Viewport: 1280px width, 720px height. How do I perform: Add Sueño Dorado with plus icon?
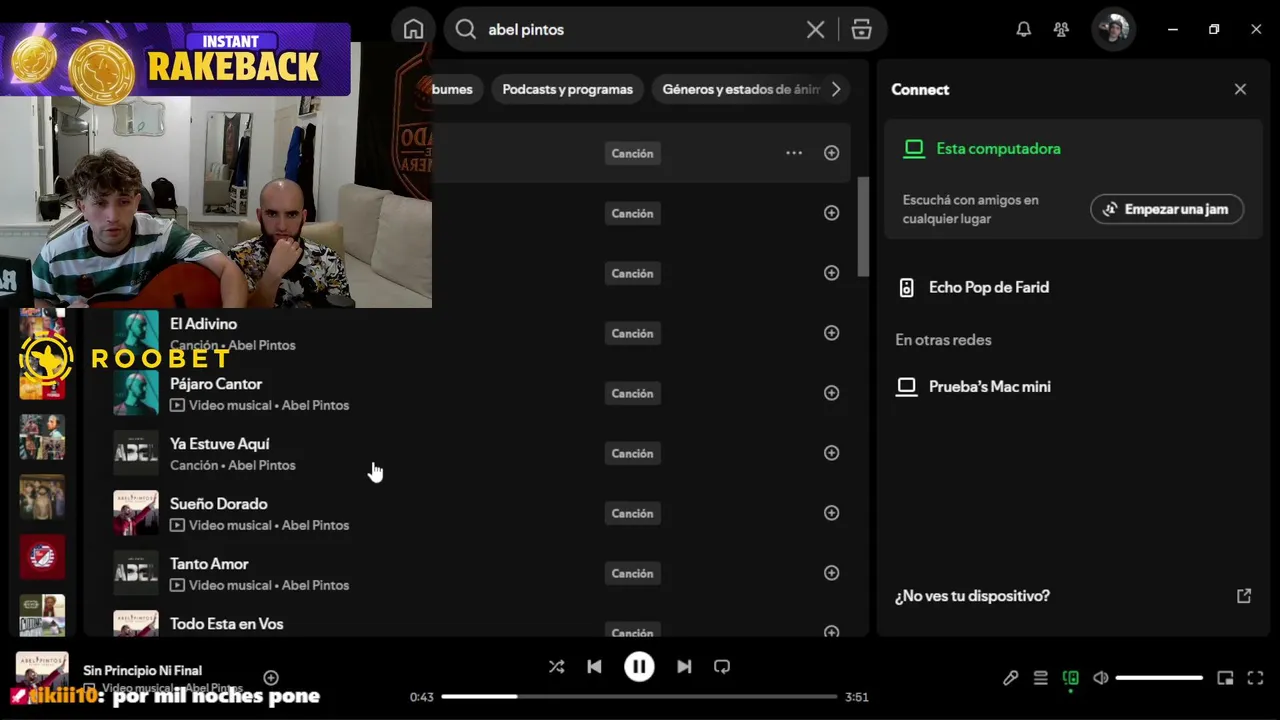coord(831,513)
